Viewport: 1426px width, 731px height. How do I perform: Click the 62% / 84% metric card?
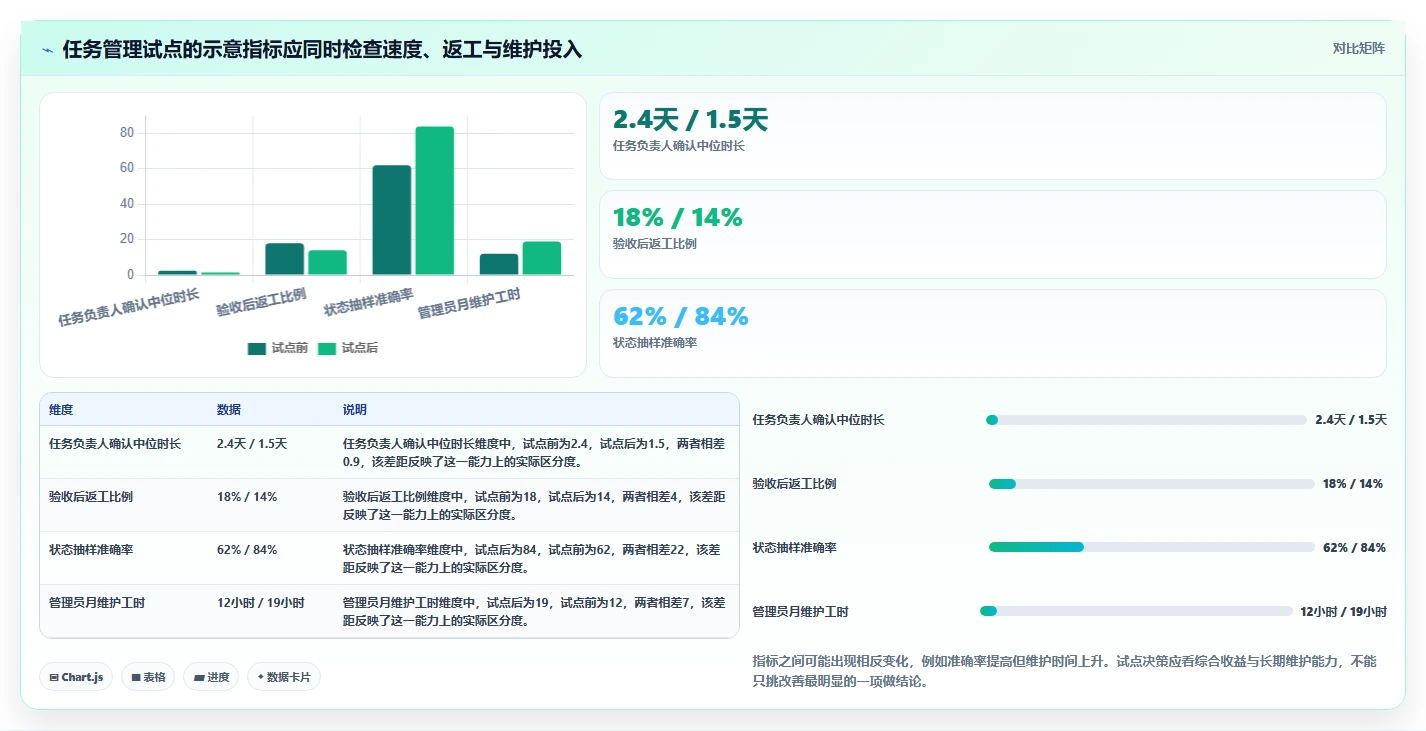[992, 333]
